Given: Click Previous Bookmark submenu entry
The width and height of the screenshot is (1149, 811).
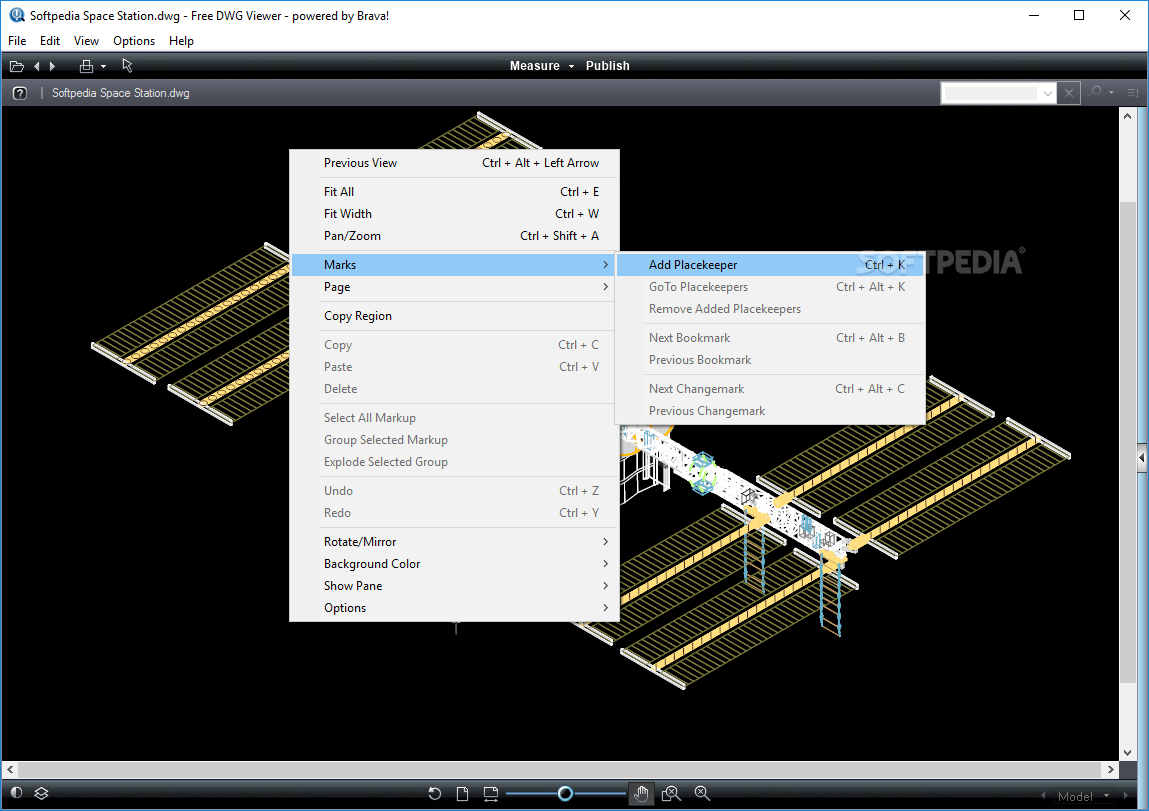Looking at the screenshot, I should tap(769, 360).
